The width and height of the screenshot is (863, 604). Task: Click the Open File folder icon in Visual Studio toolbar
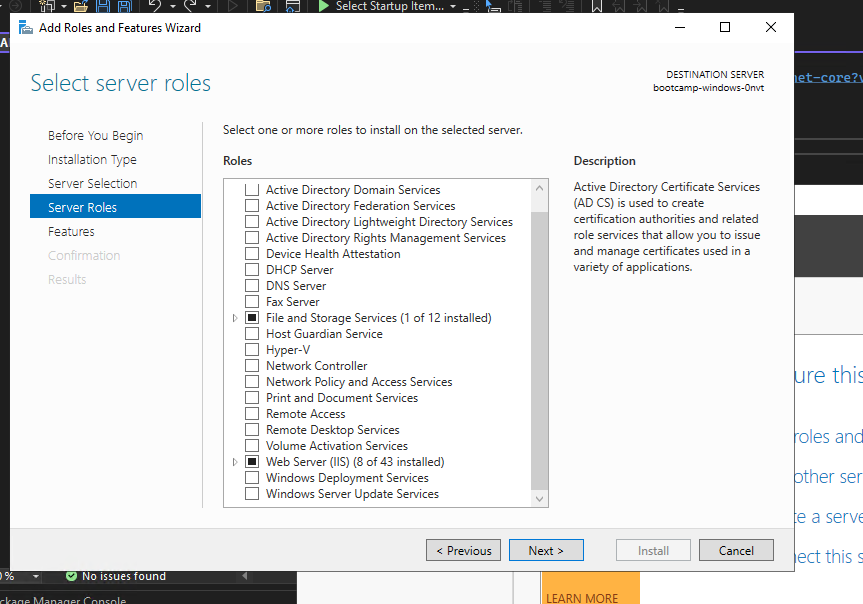tap(81, 7)
